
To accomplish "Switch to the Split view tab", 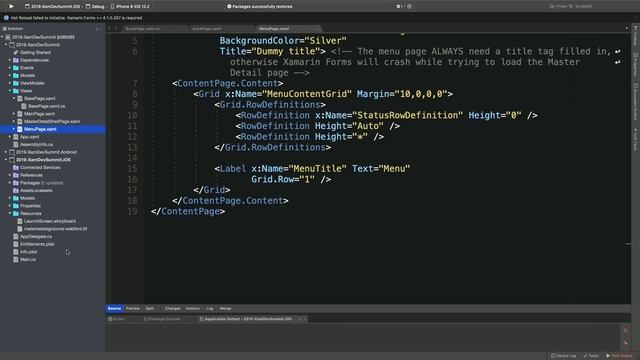I will [x=150, y=309].
